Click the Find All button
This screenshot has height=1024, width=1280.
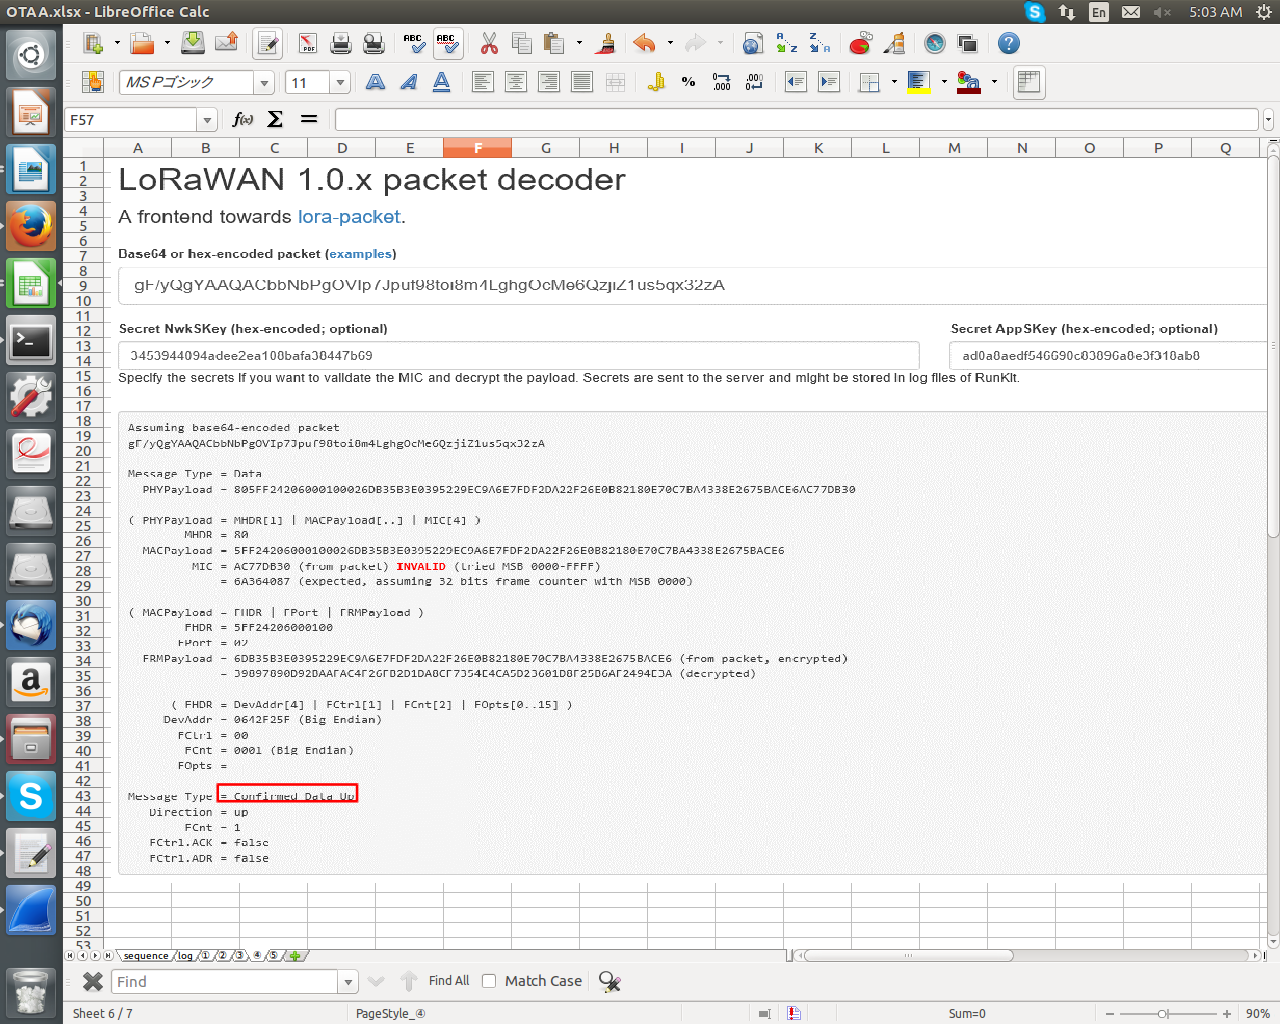pos(449,981)
